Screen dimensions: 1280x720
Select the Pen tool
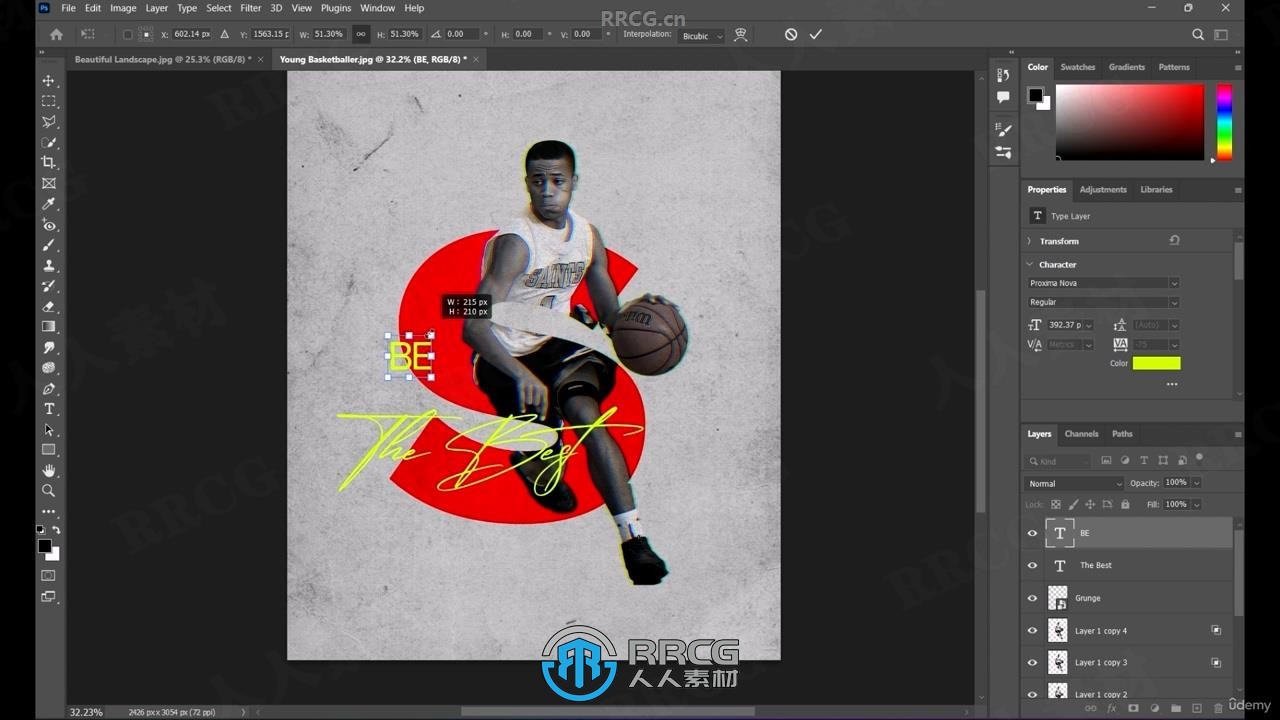pos(48,389)
